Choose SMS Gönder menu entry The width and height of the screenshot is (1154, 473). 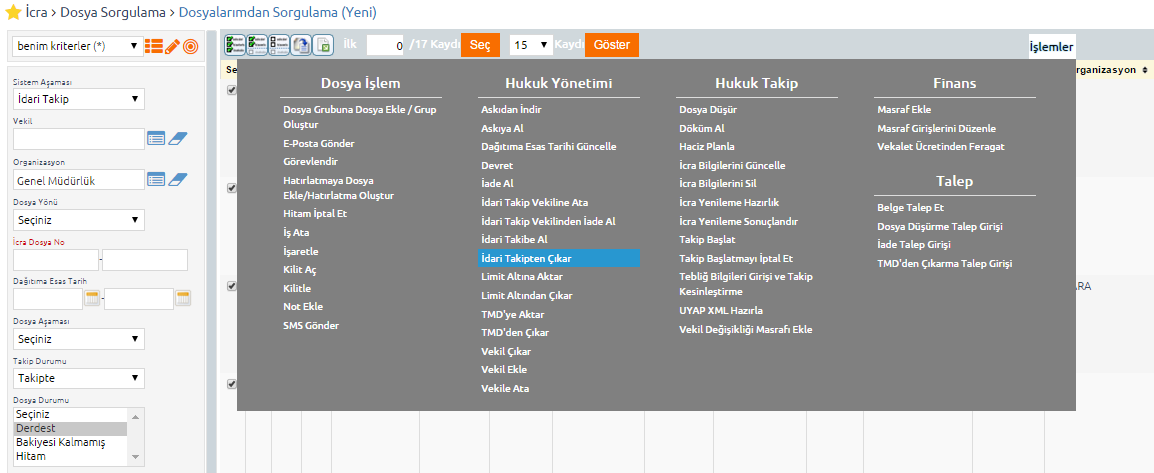point(311,325)
